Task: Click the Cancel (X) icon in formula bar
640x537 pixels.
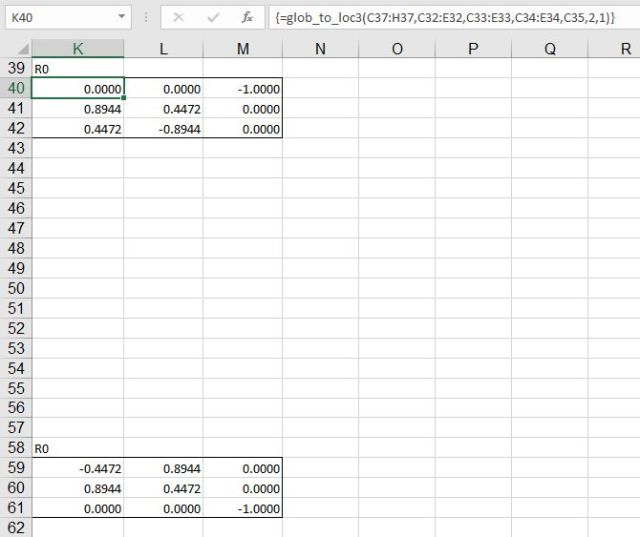Action: [178, 18]
